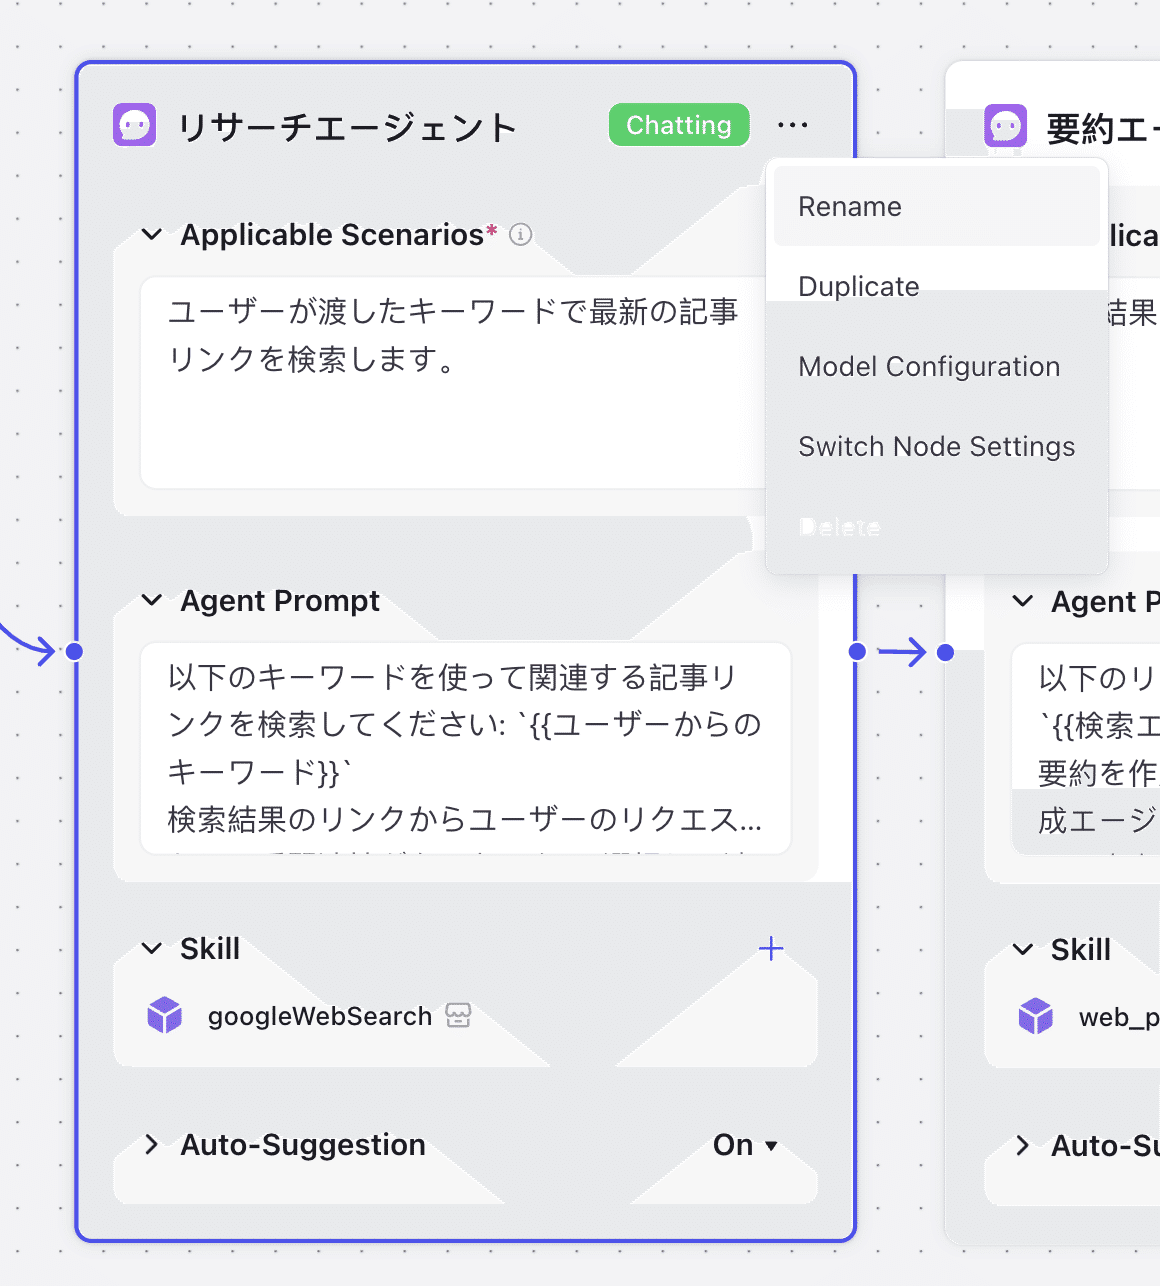This screenshot has height=1286, width=1160.
Task: Click the googleWebSearch cube icon
Action: [x=165, y=1016]
